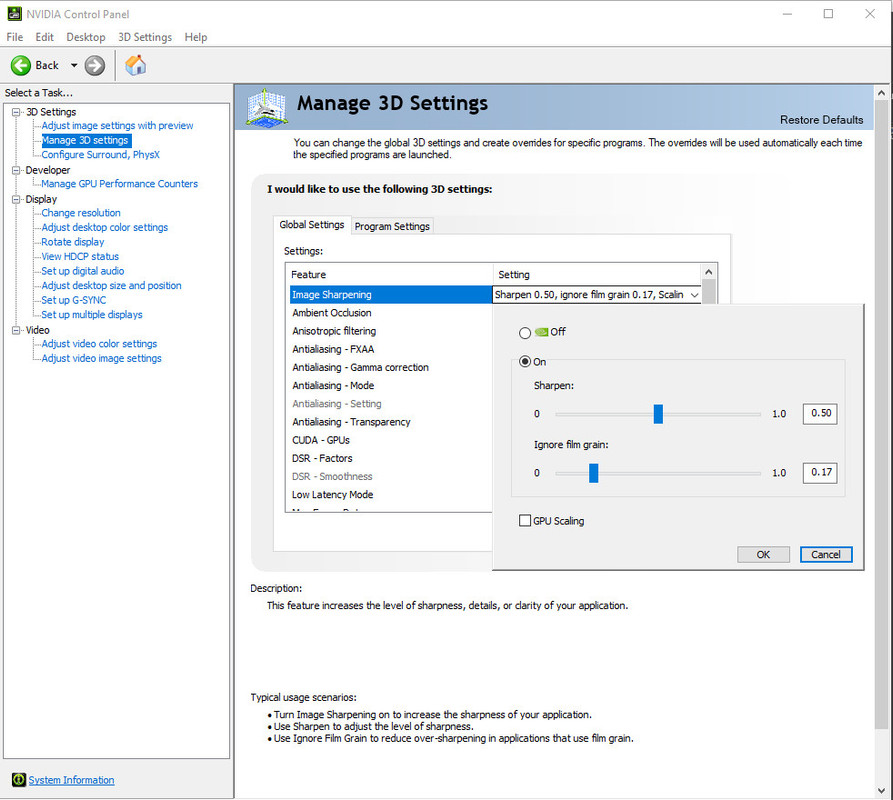893x800 pixels.
Task: Click the NVIDIA Control Panel title icon
Action: (x=14, y=14)
